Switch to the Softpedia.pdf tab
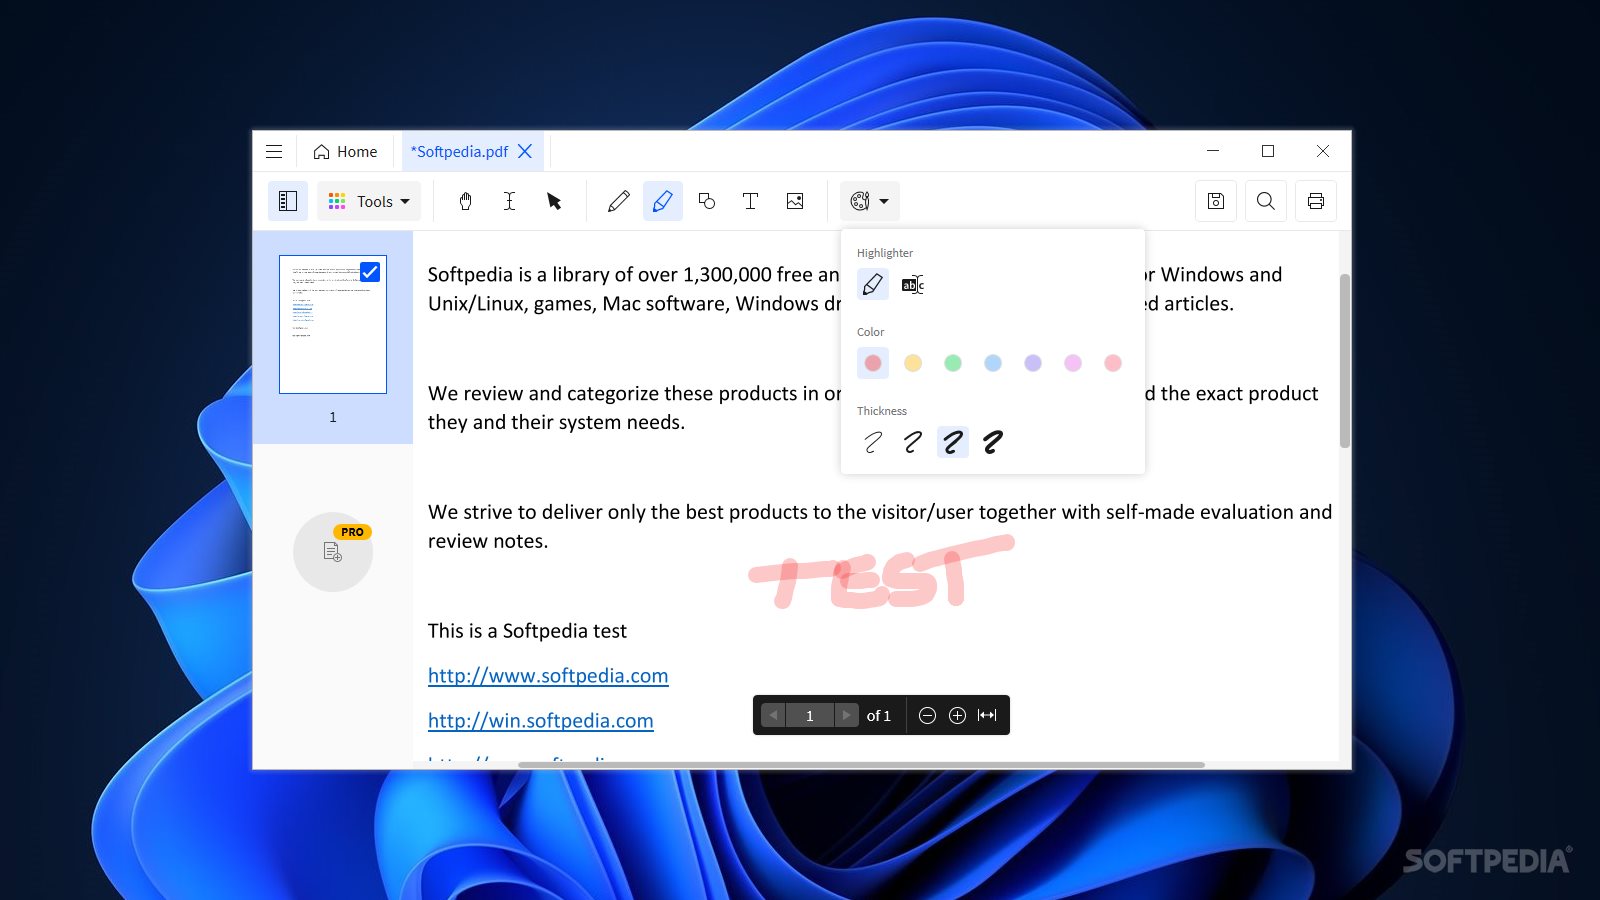Image resolution: width=1600 pixels, height=900 pixels. coord(459,152)
